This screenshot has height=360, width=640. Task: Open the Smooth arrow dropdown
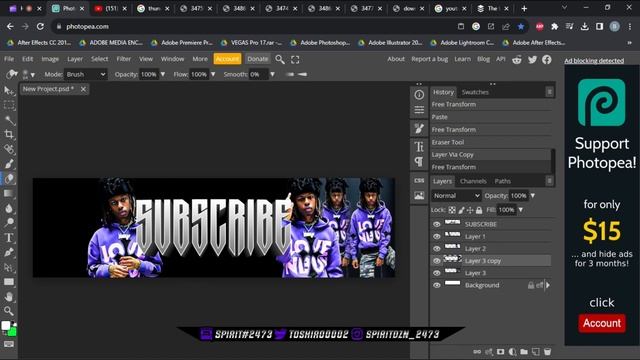coord(272,74)
